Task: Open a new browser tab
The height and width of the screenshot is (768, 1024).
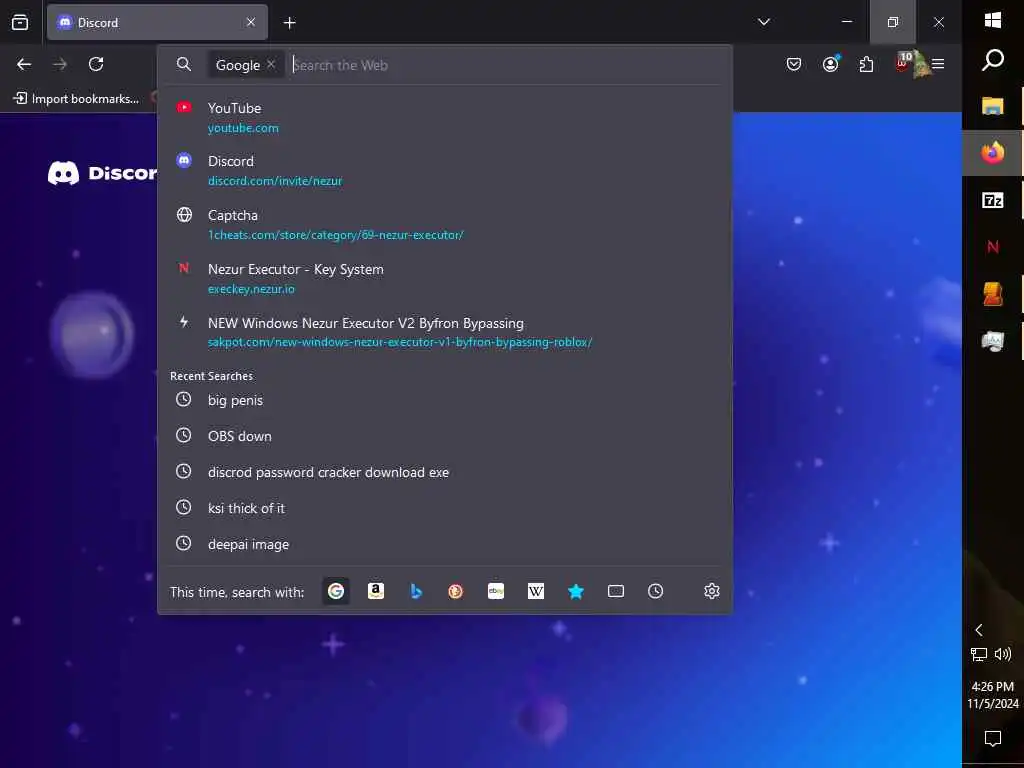Action: (289, 23)
